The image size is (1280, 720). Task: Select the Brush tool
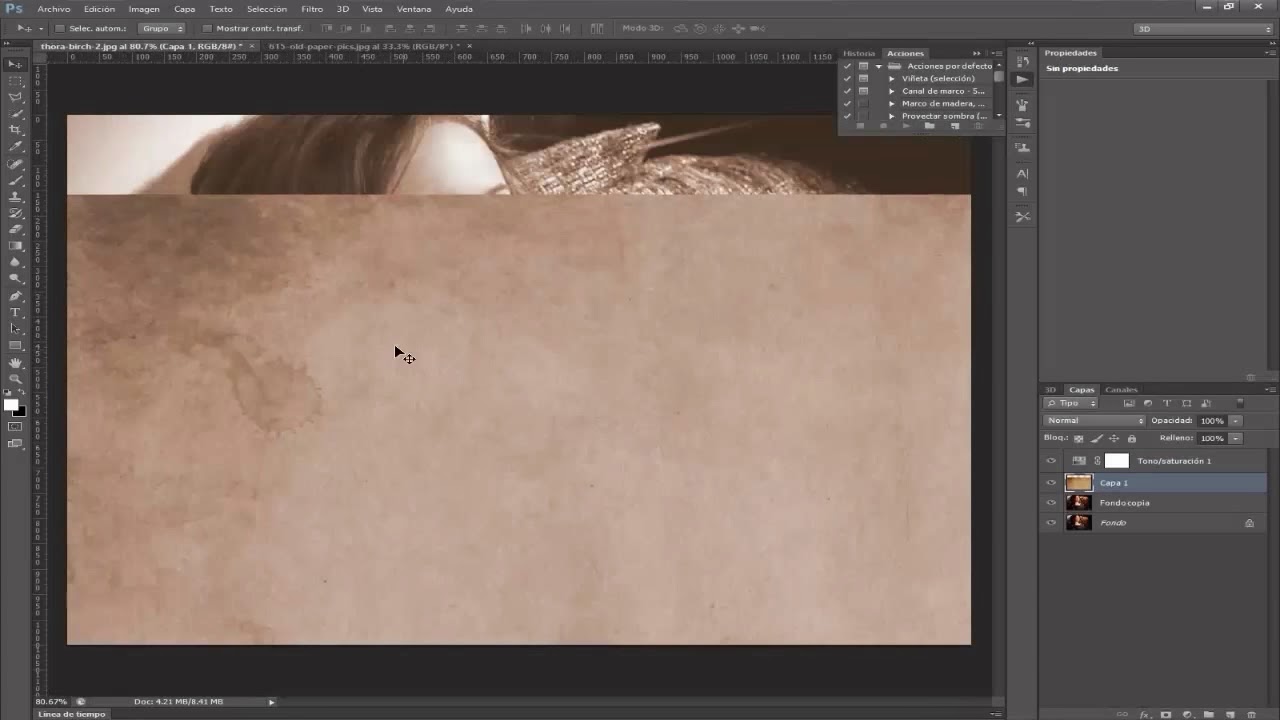coord(15,181)
